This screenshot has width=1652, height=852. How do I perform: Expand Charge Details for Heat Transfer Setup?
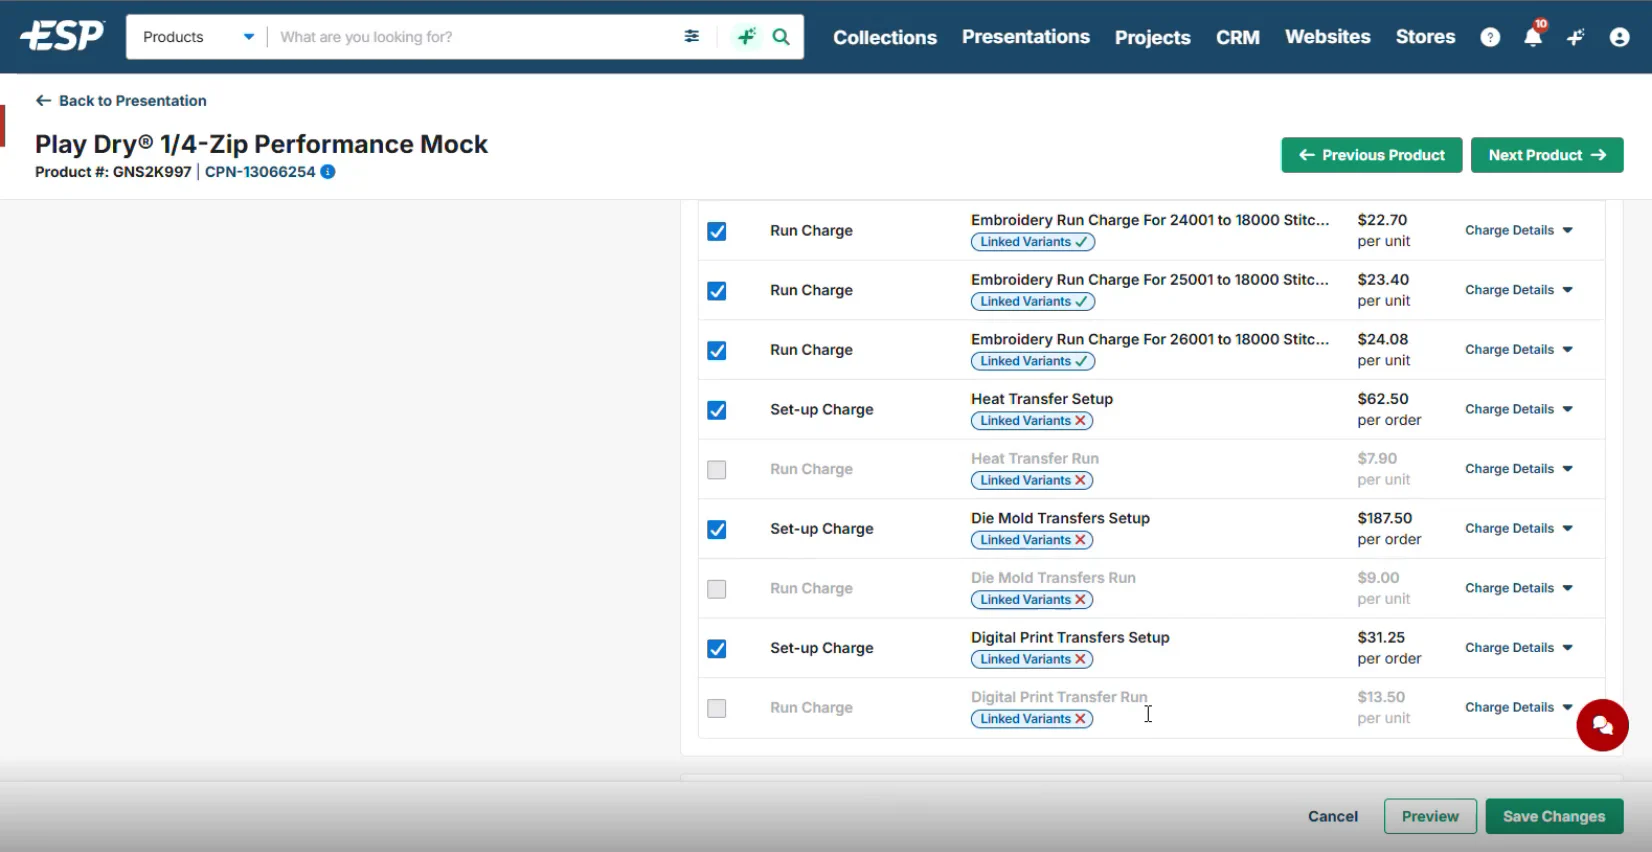pyautogui.click(x=1518, y=409)
